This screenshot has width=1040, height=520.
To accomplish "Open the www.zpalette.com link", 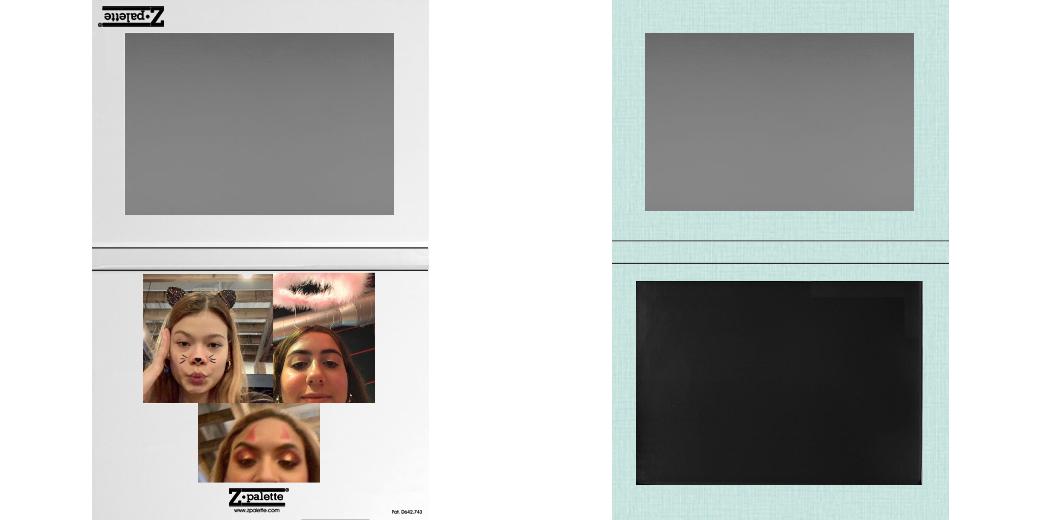I will tap(258, 510).
